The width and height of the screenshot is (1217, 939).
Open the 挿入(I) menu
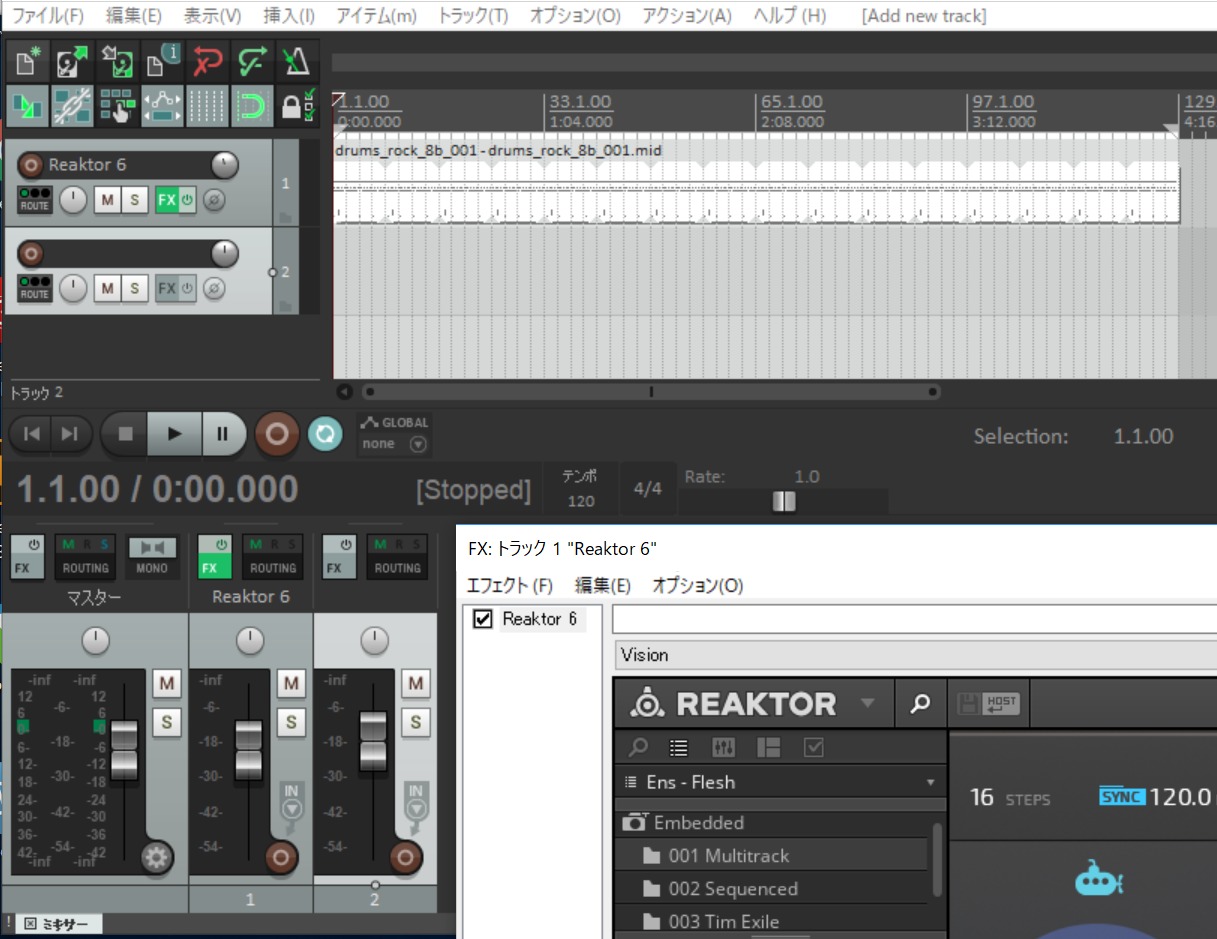click(288, 16)
